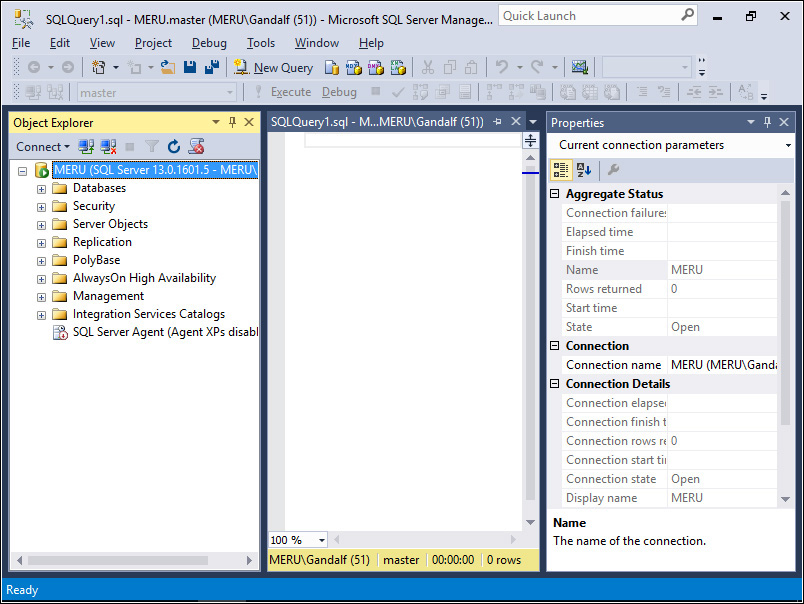Expand the Databases node

point(42,189)
